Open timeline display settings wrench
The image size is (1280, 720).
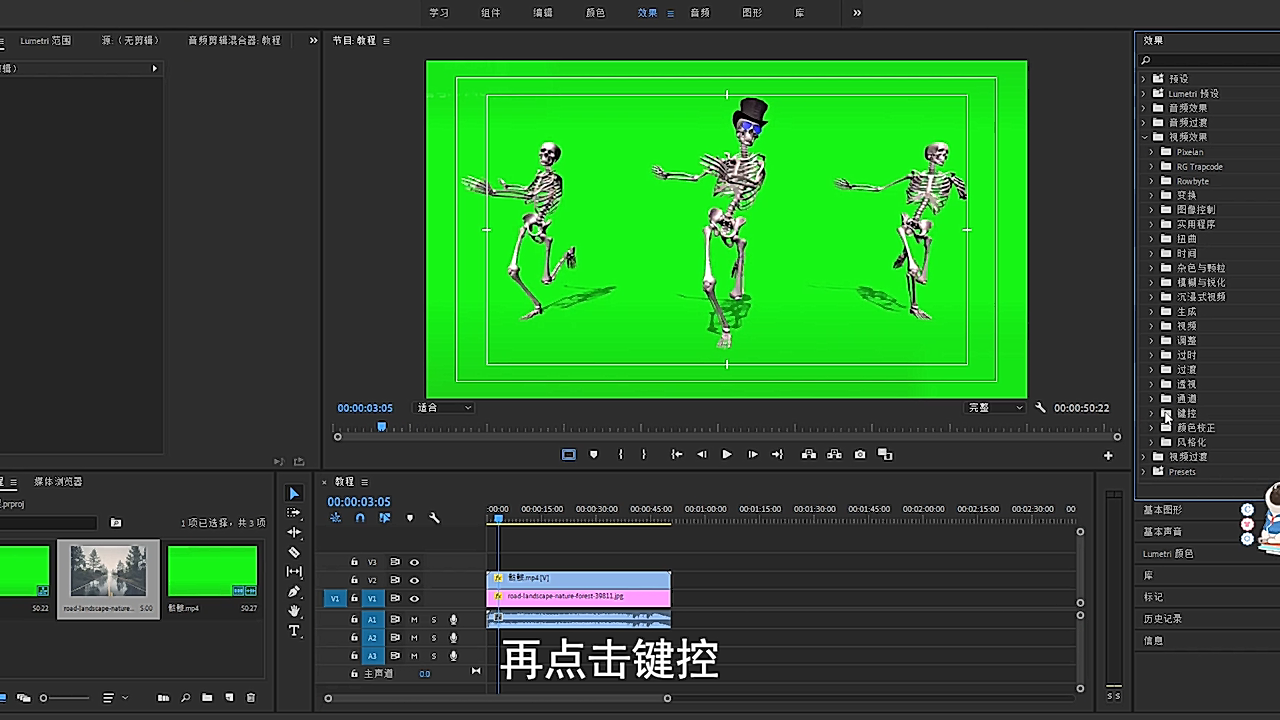(434, 518)
